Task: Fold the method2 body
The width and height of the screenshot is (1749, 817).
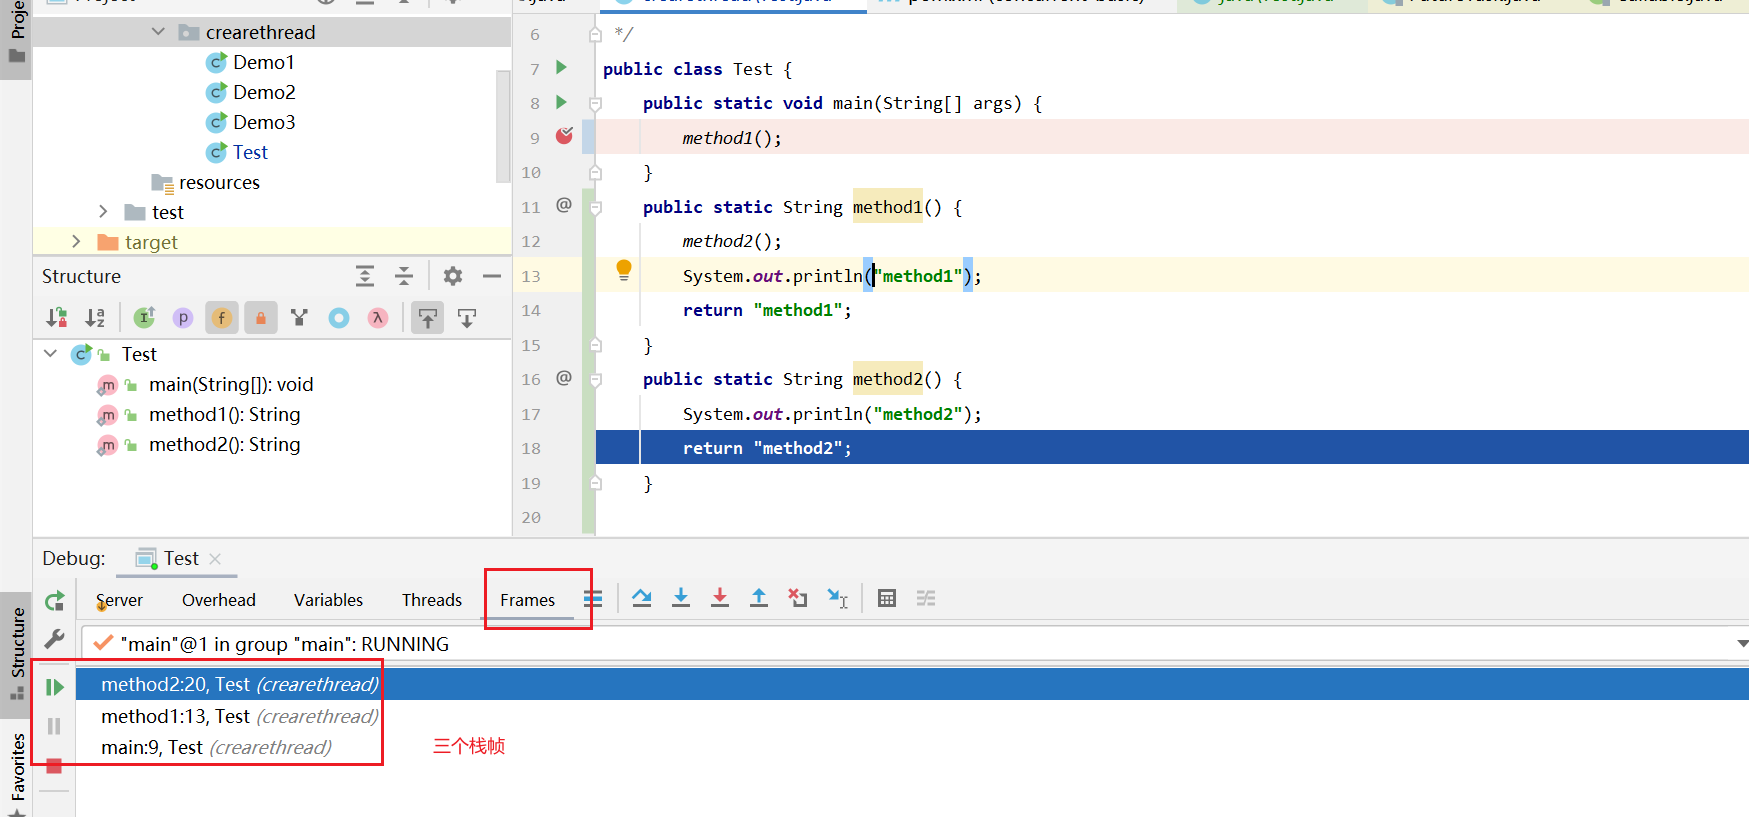Action: (x=595, y=380)
